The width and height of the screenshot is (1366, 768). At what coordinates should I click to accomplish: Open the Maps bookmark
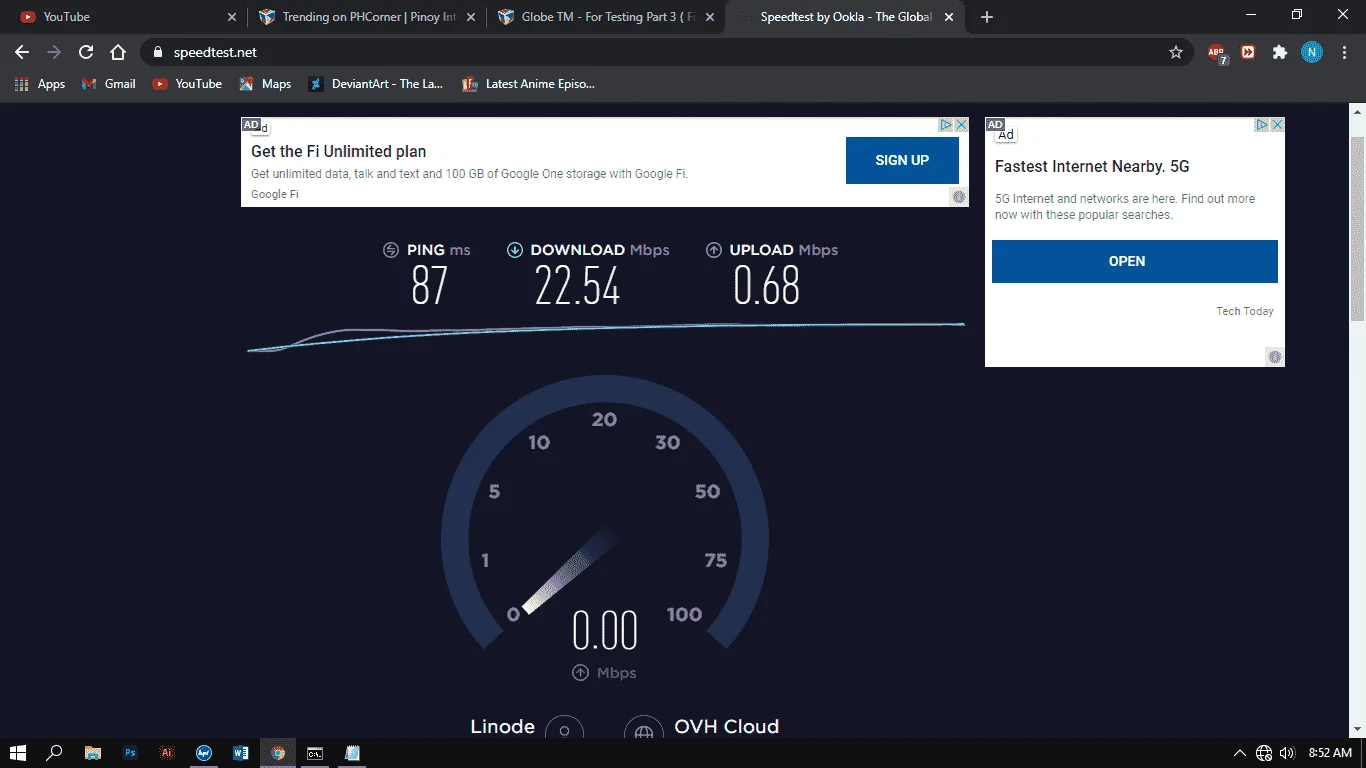(x=265, y=84)
